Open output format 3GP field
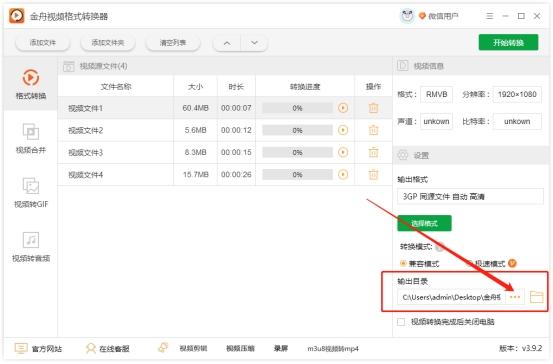The width and height of the screenshot is (553, 364). coord(470,196)
